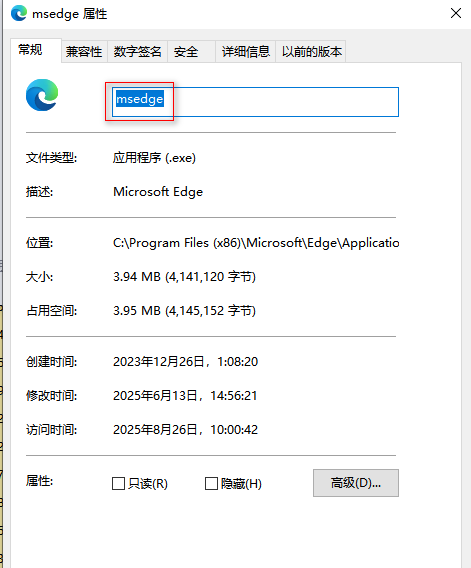Click the location path C:\Program Files (x86)
This screenshot has width=471, height=568.
256,243
